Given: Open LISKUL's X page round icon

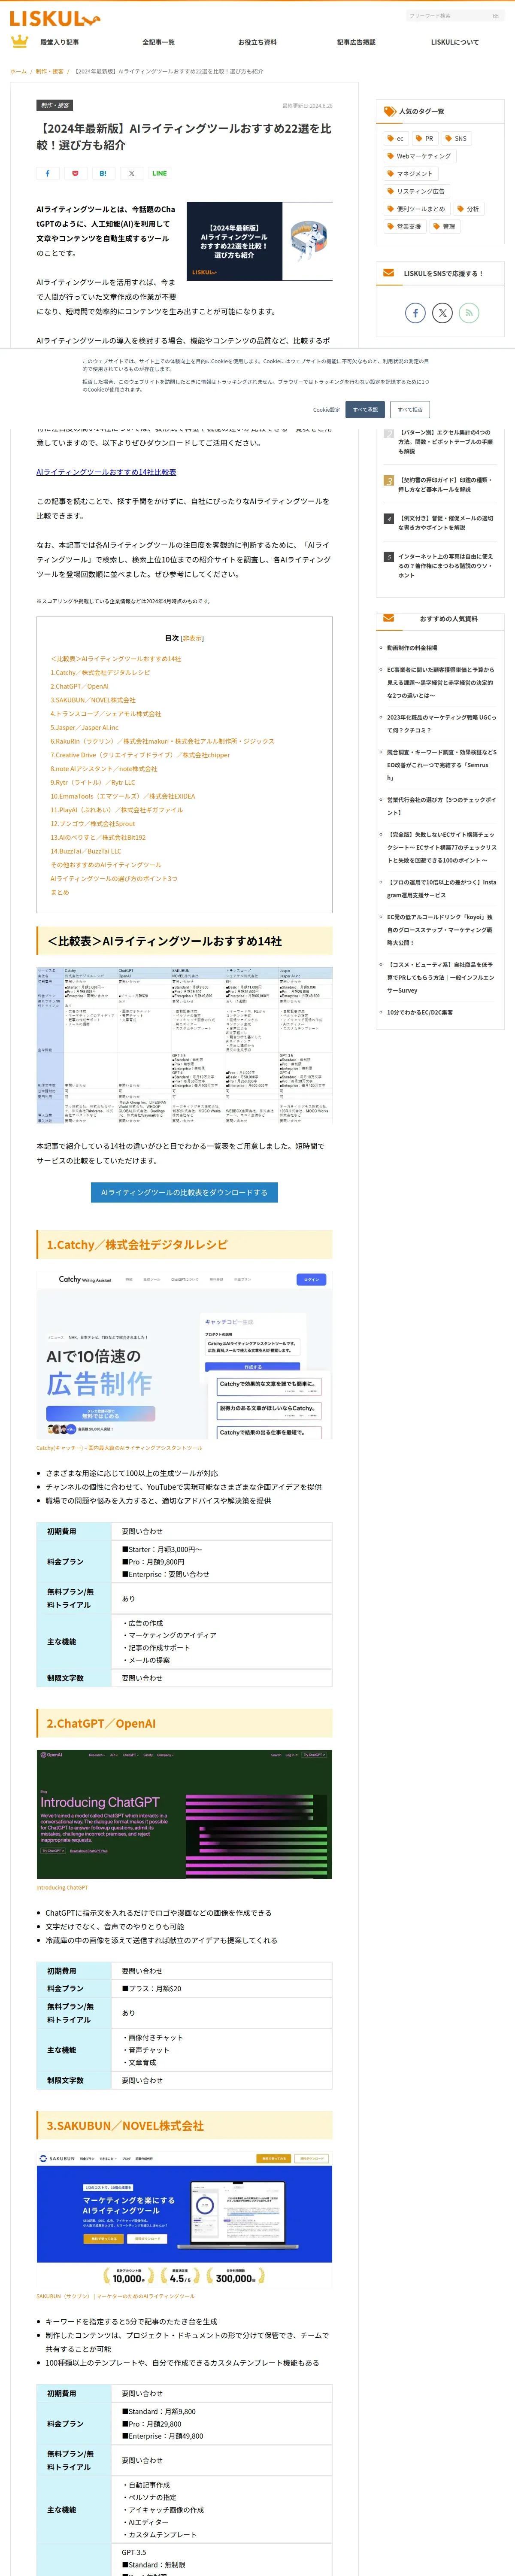Looking at the screenshot, I should (x=442, y=313).
